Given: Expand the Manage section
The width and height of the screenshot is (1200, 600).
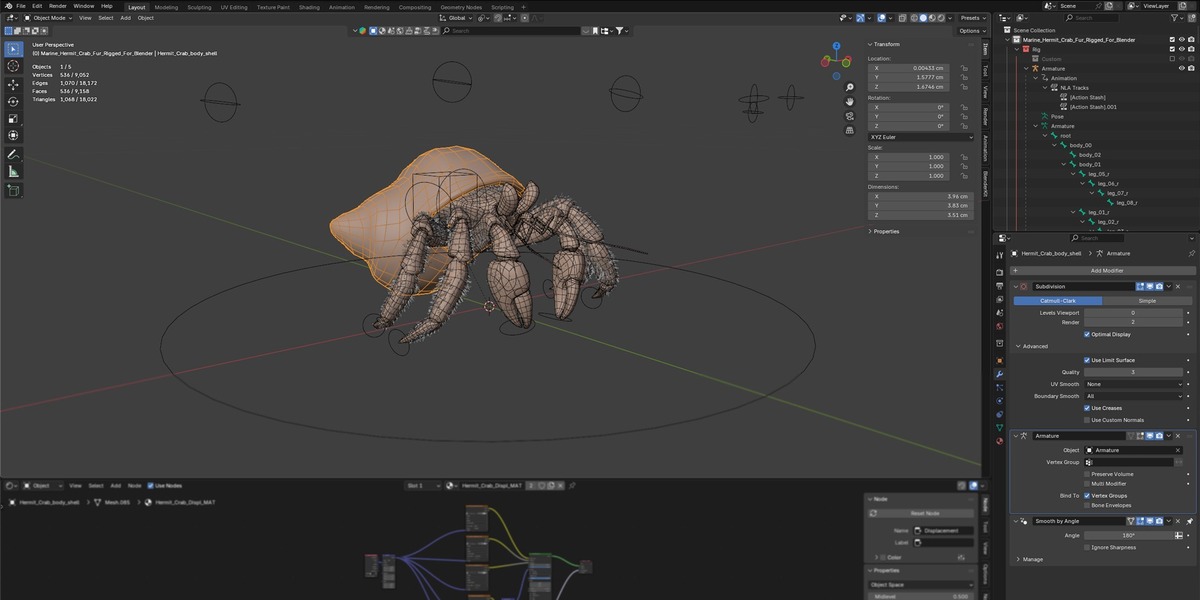Looking at the screenshot, I should tap(1030, 559).
